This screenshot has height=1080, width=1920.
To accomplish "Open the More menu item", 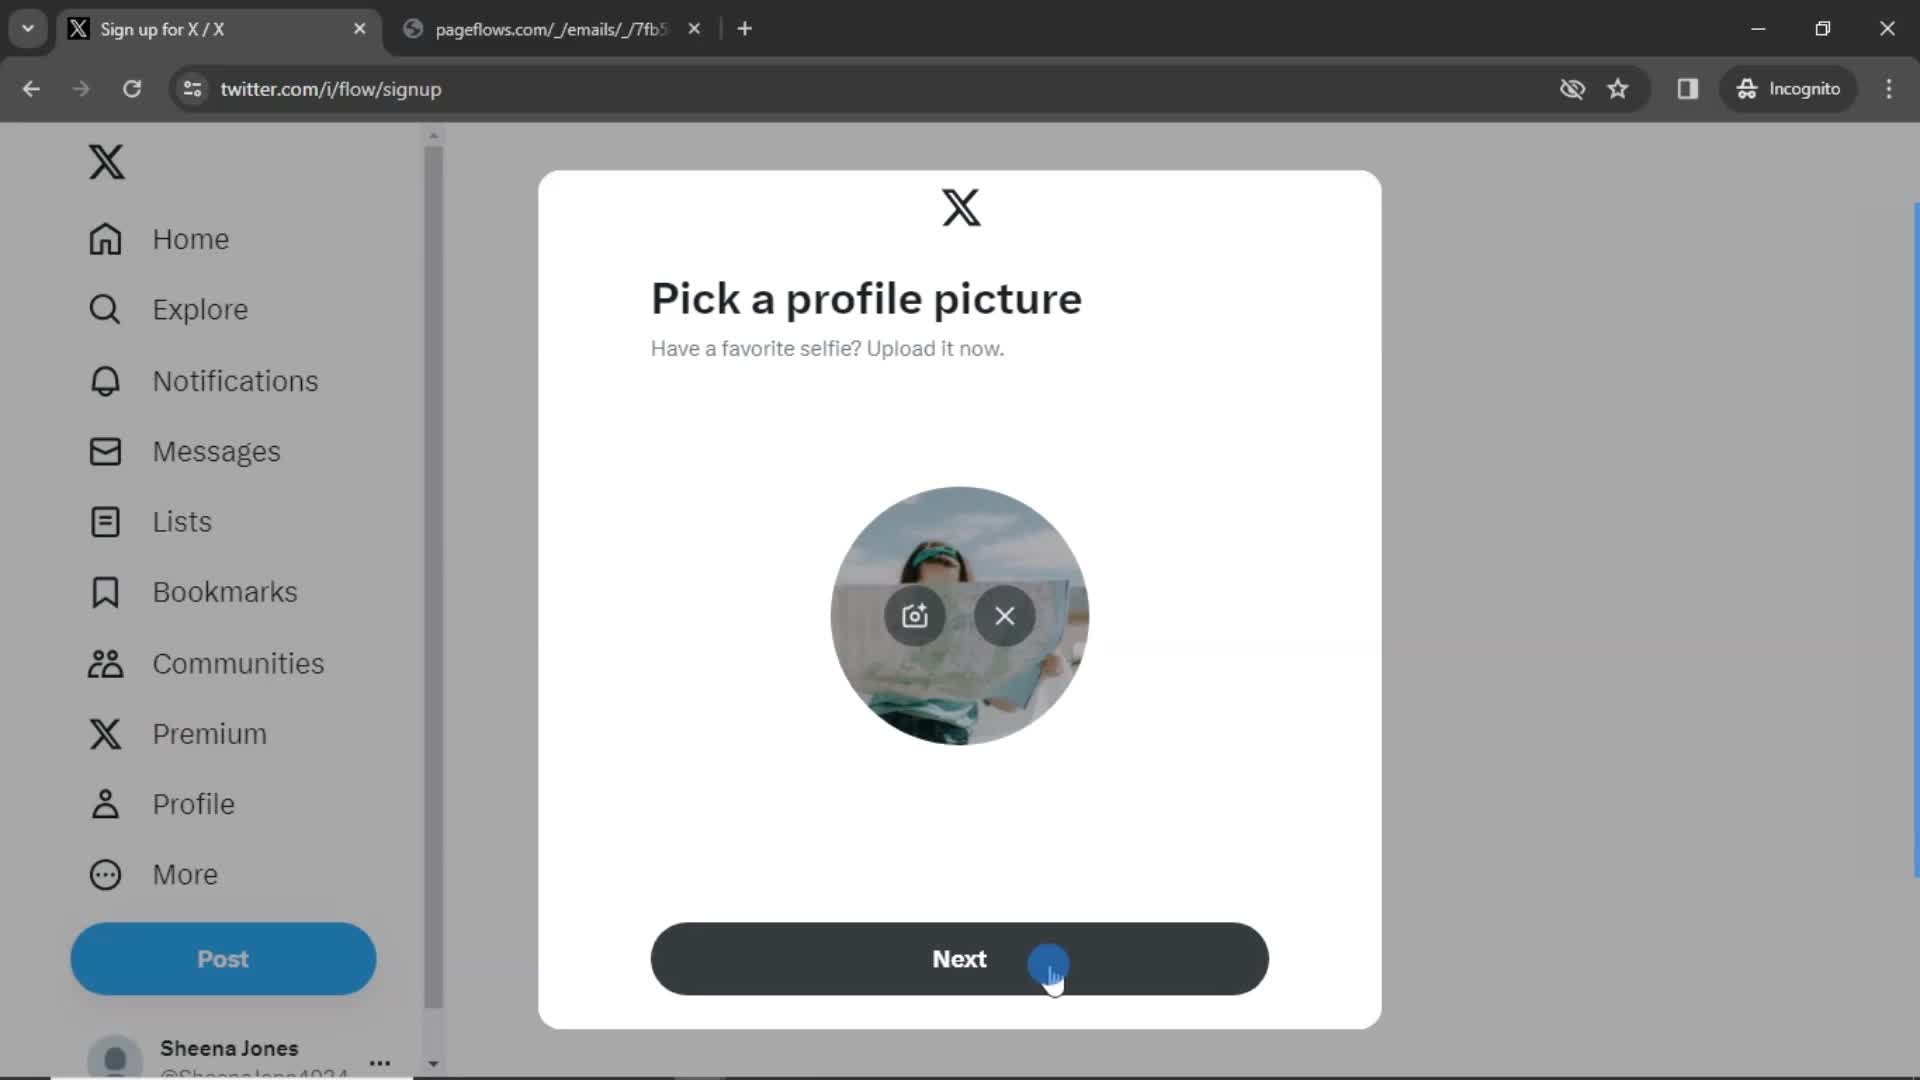I will 185,874.
